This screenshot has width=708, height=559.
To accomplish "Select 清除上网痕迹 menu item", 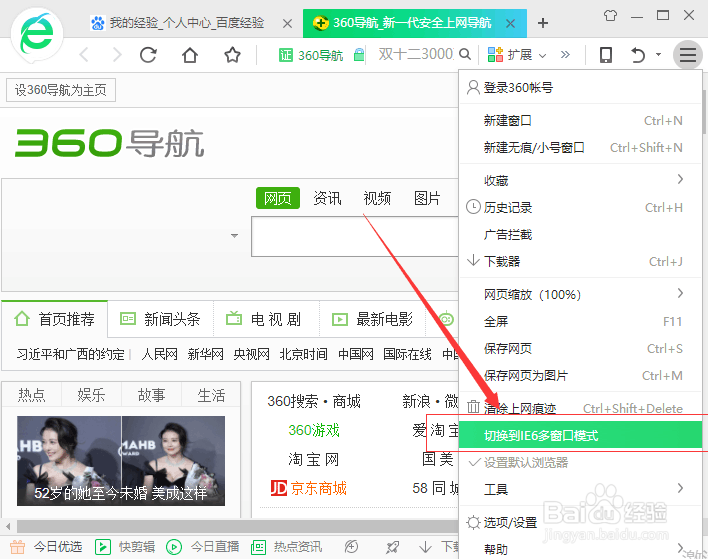I will pos(580,408).
